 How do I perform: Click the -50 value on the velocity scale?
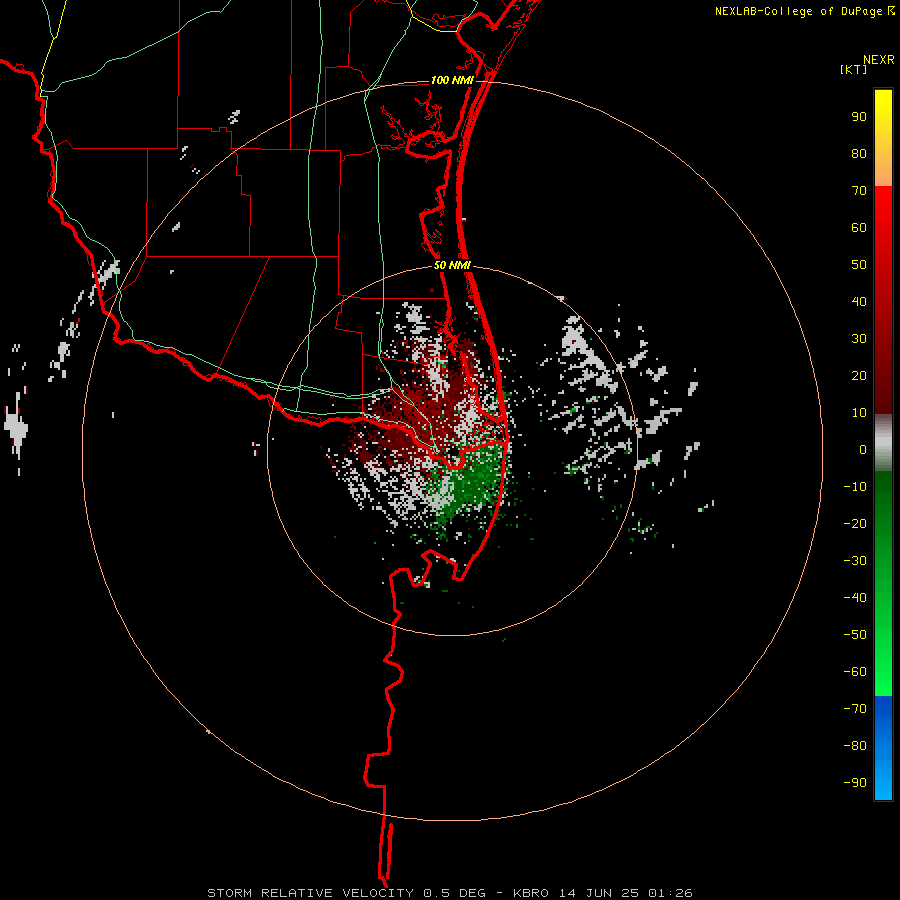point(855,635)
